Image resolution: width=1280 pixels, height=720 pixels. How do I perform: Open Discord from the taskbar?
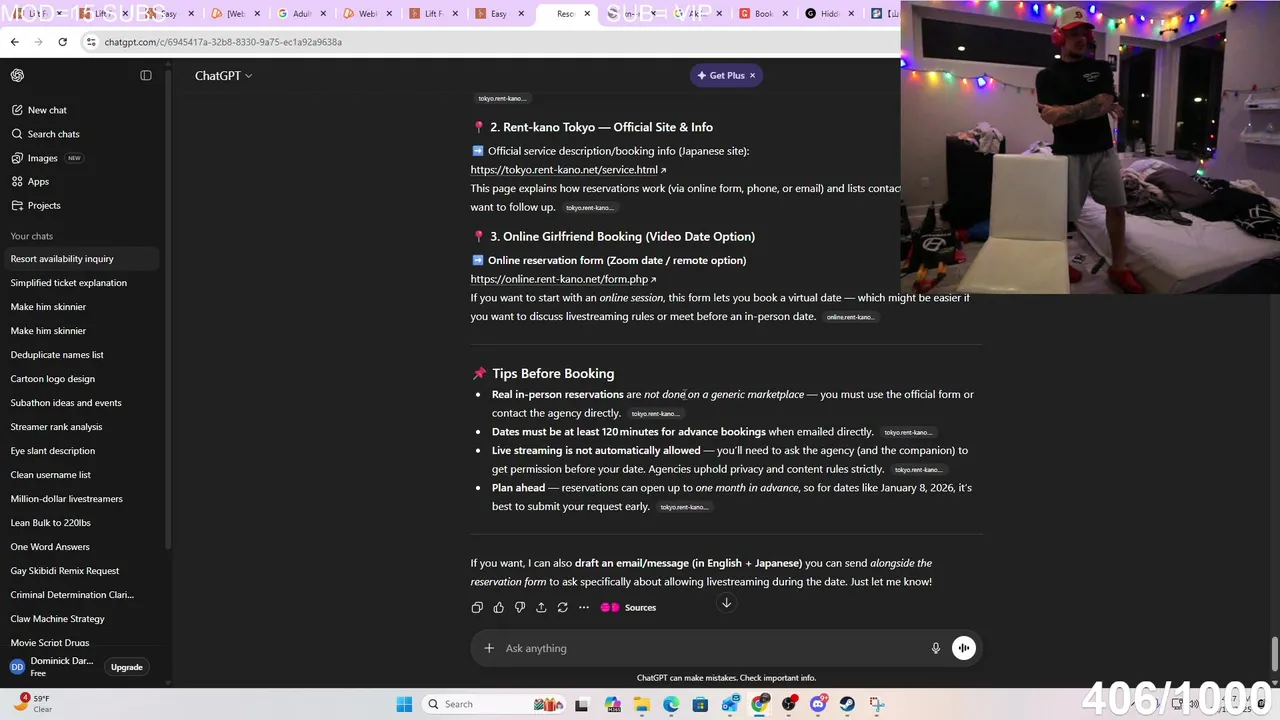(x=818, y=704)
